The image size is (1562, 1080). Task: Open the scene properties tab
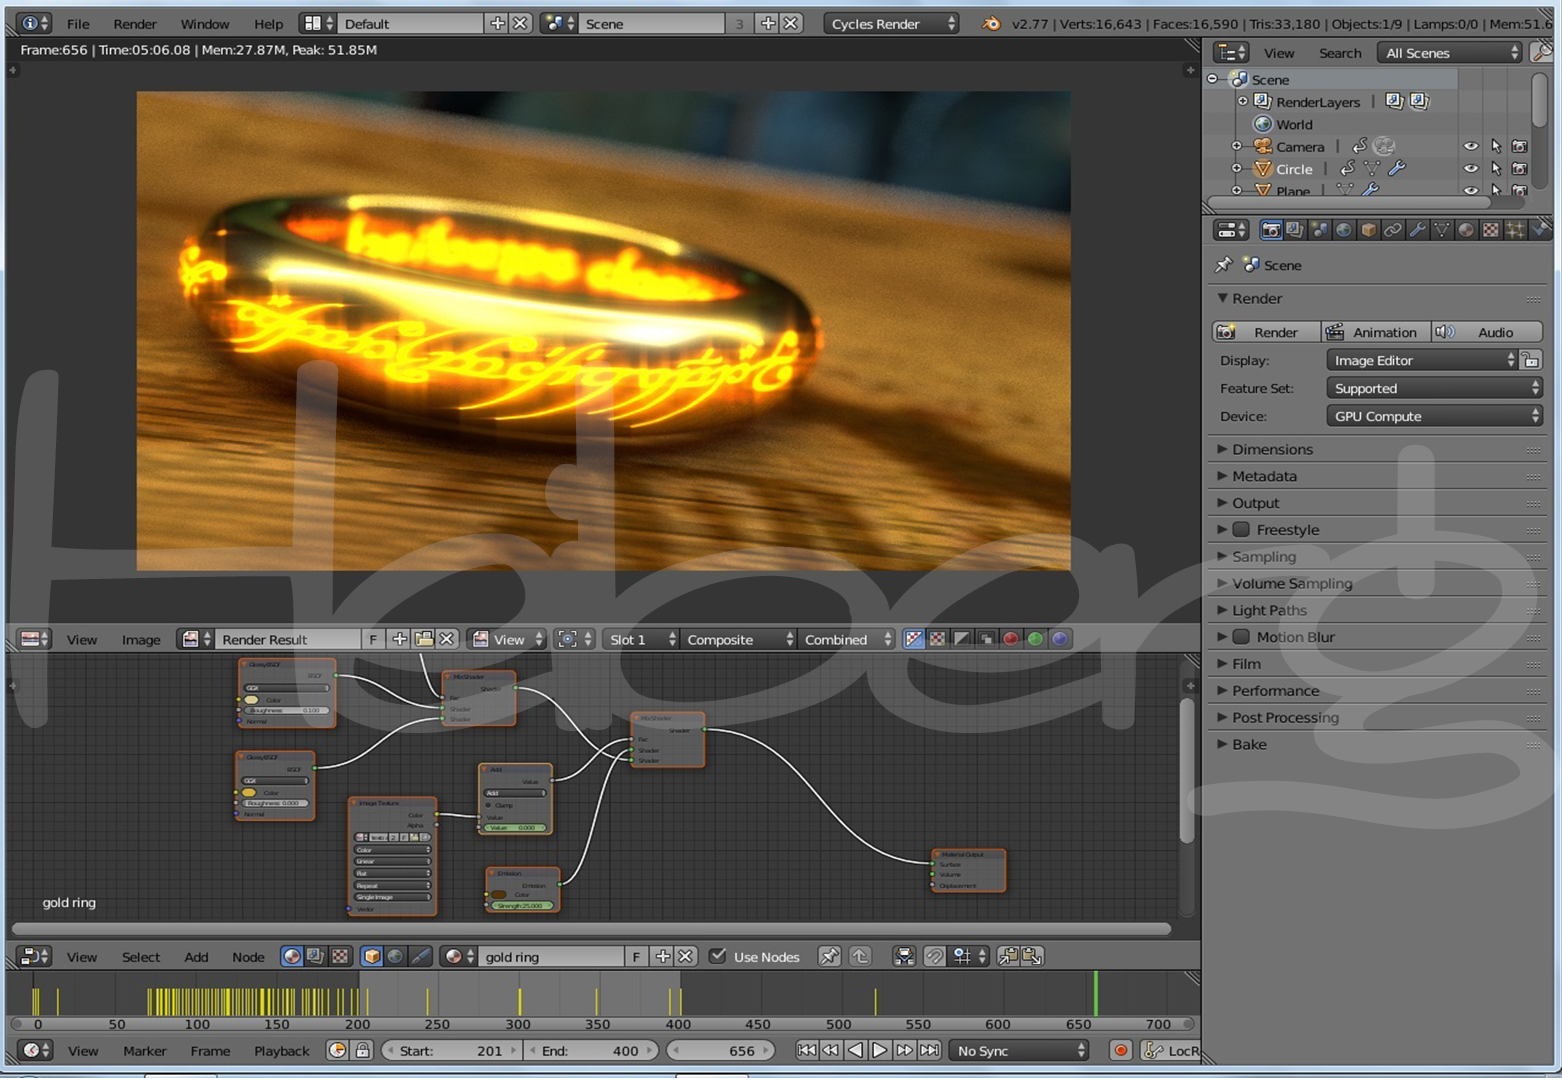1320,230
